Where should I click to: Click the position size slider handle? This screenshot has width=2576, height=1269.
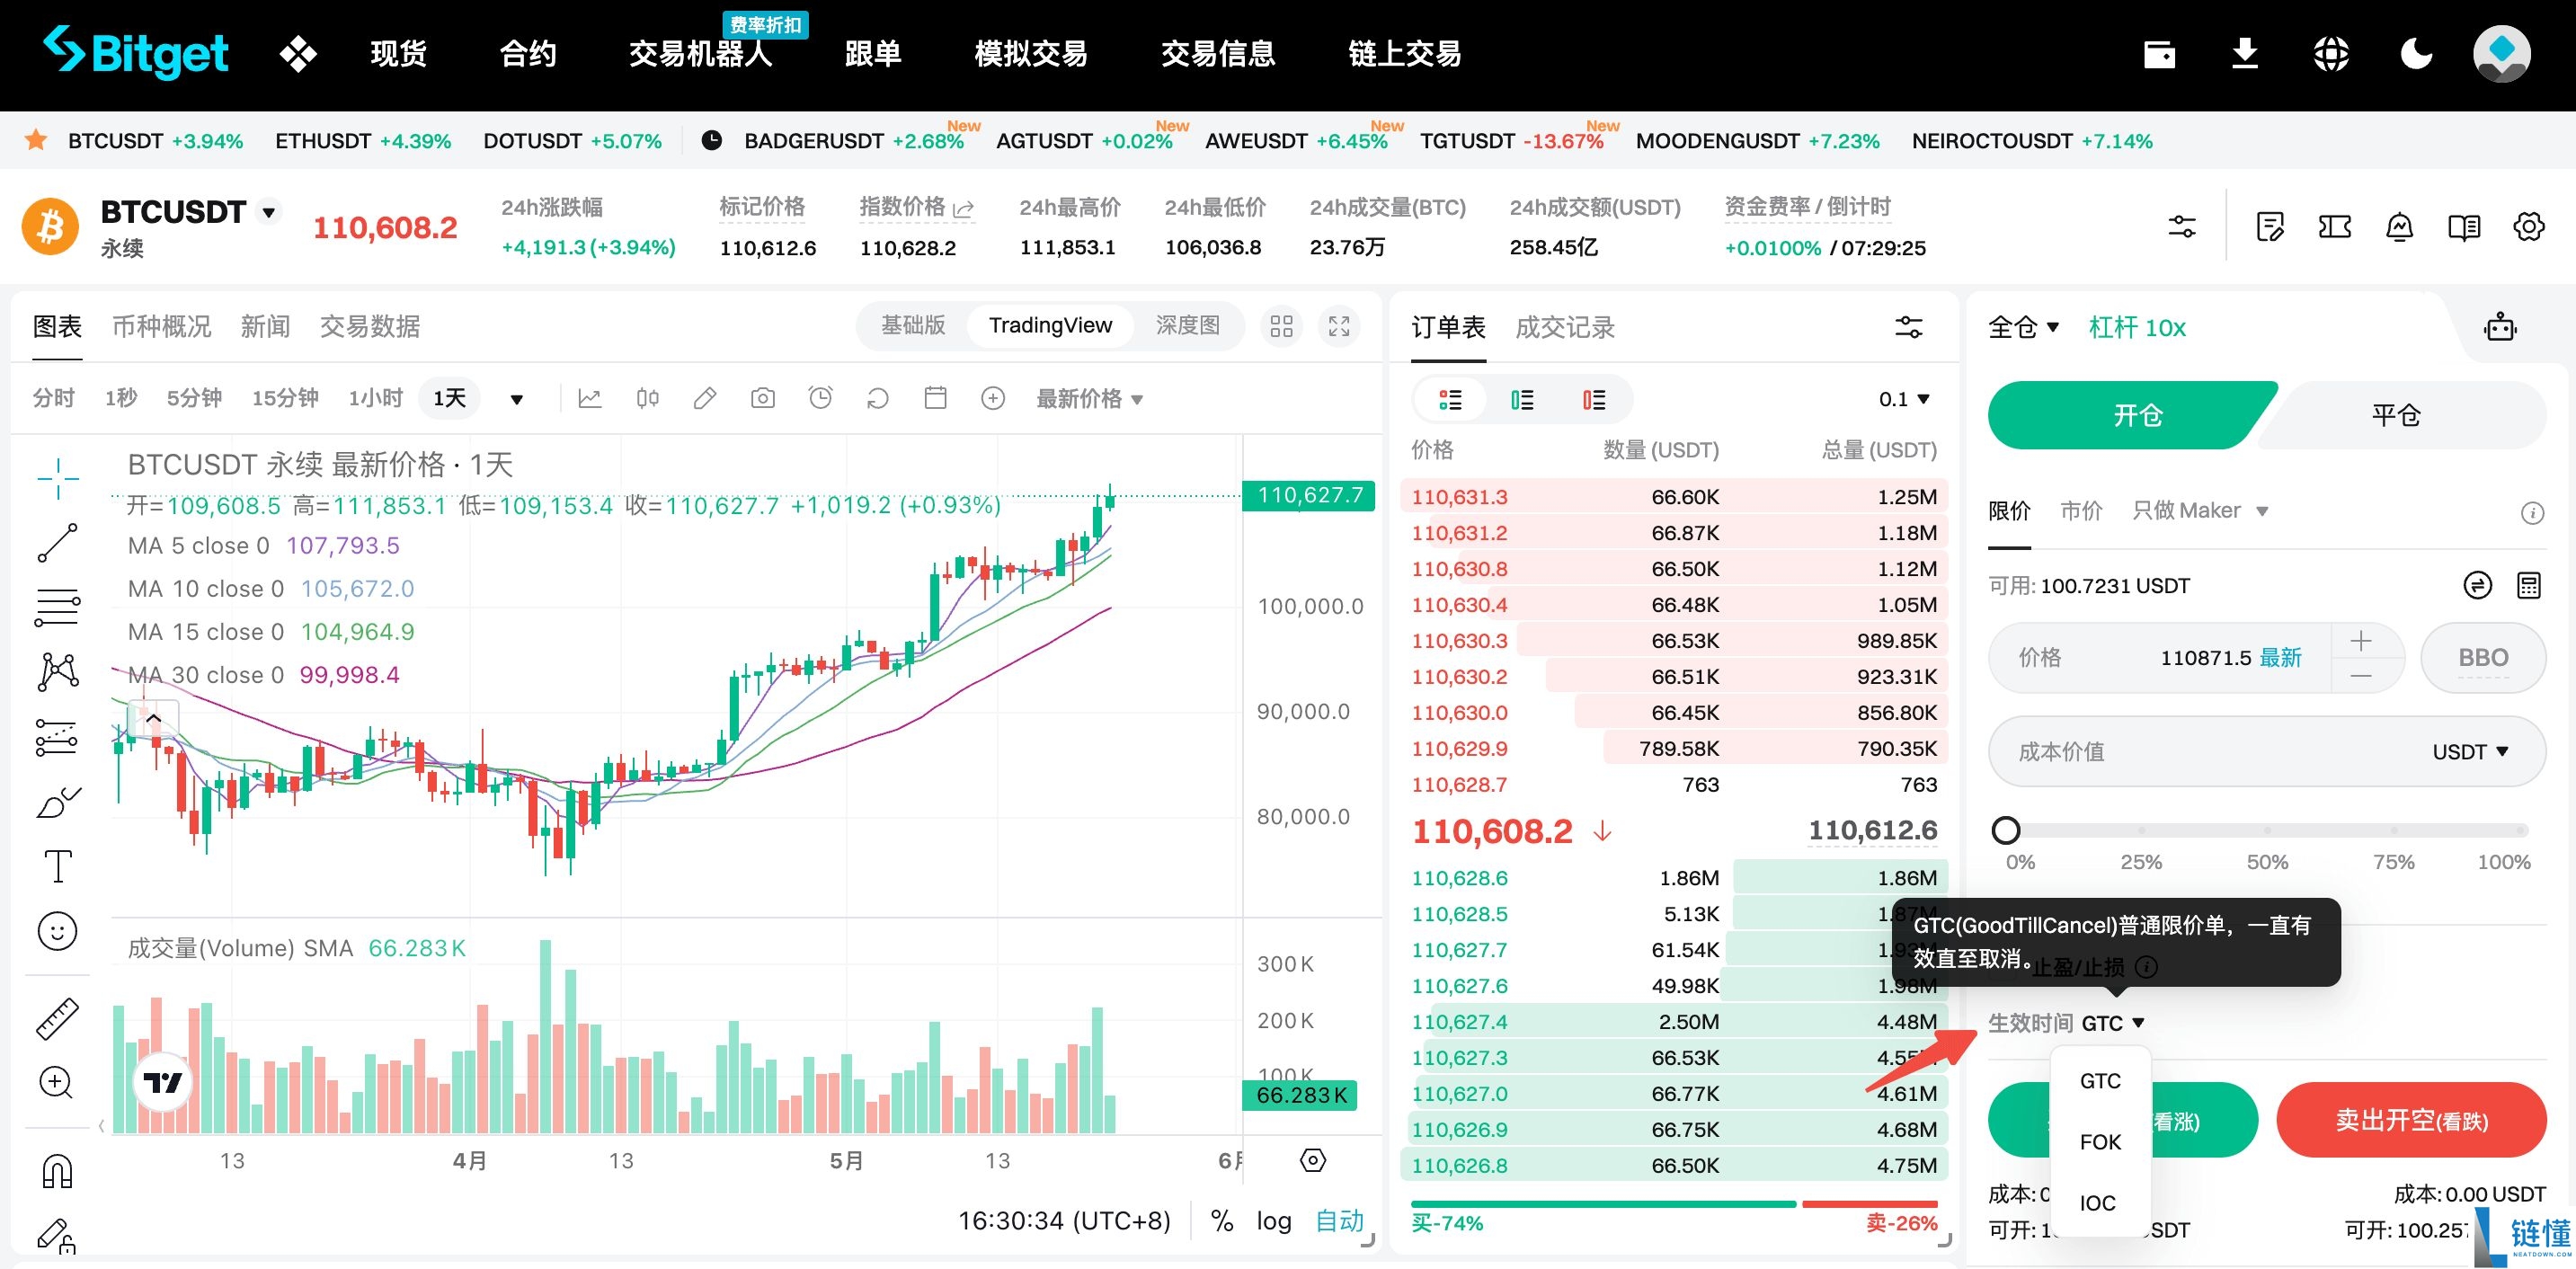[2006, 830]
